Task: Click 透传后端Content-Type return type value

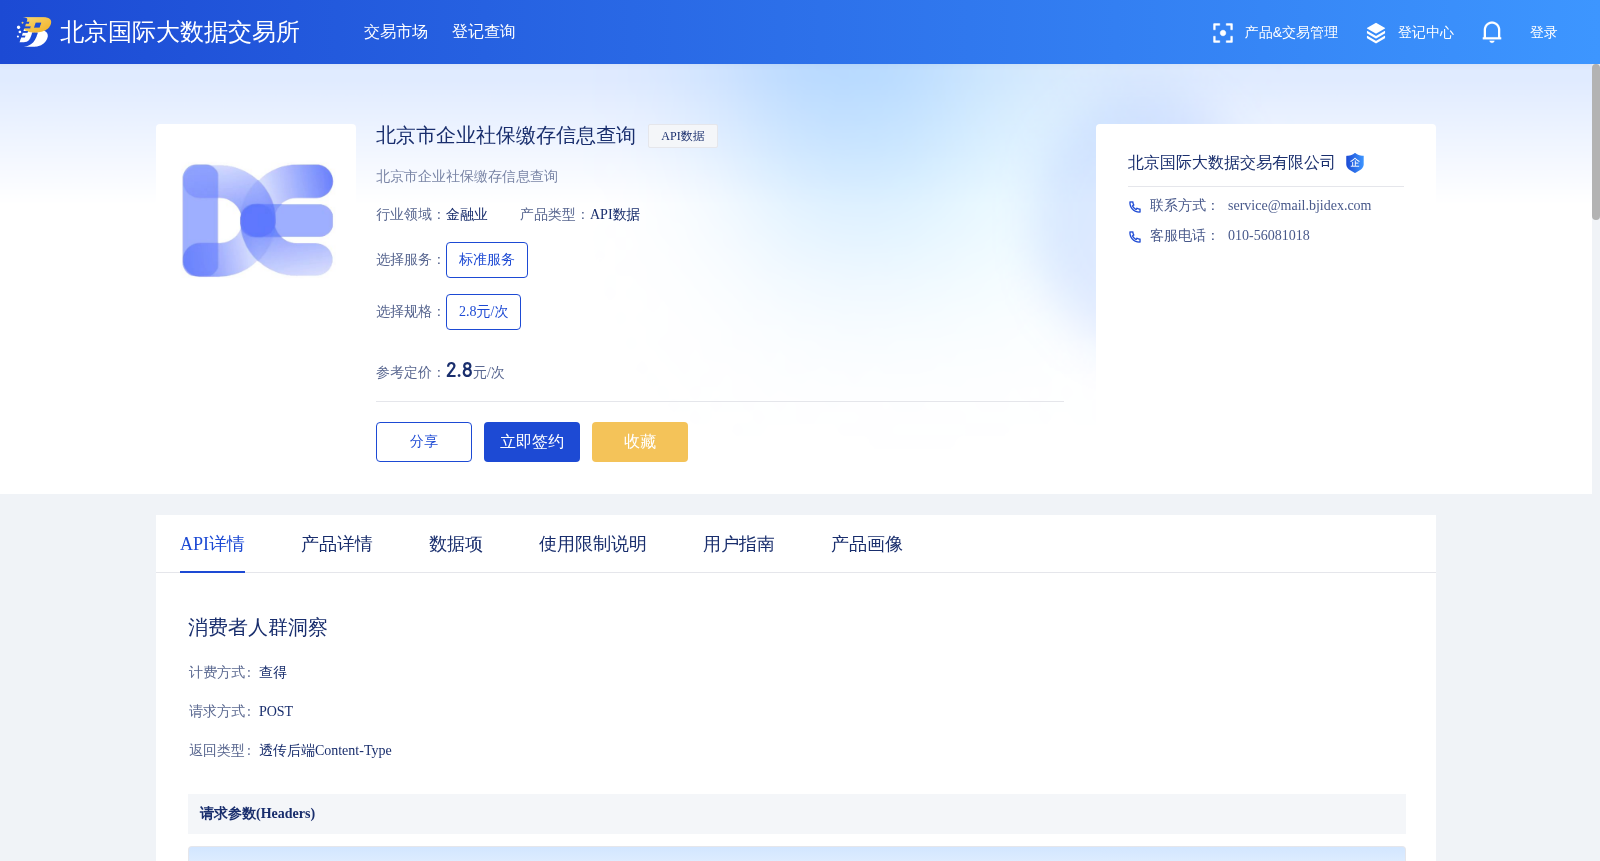Action: [325, 751]
